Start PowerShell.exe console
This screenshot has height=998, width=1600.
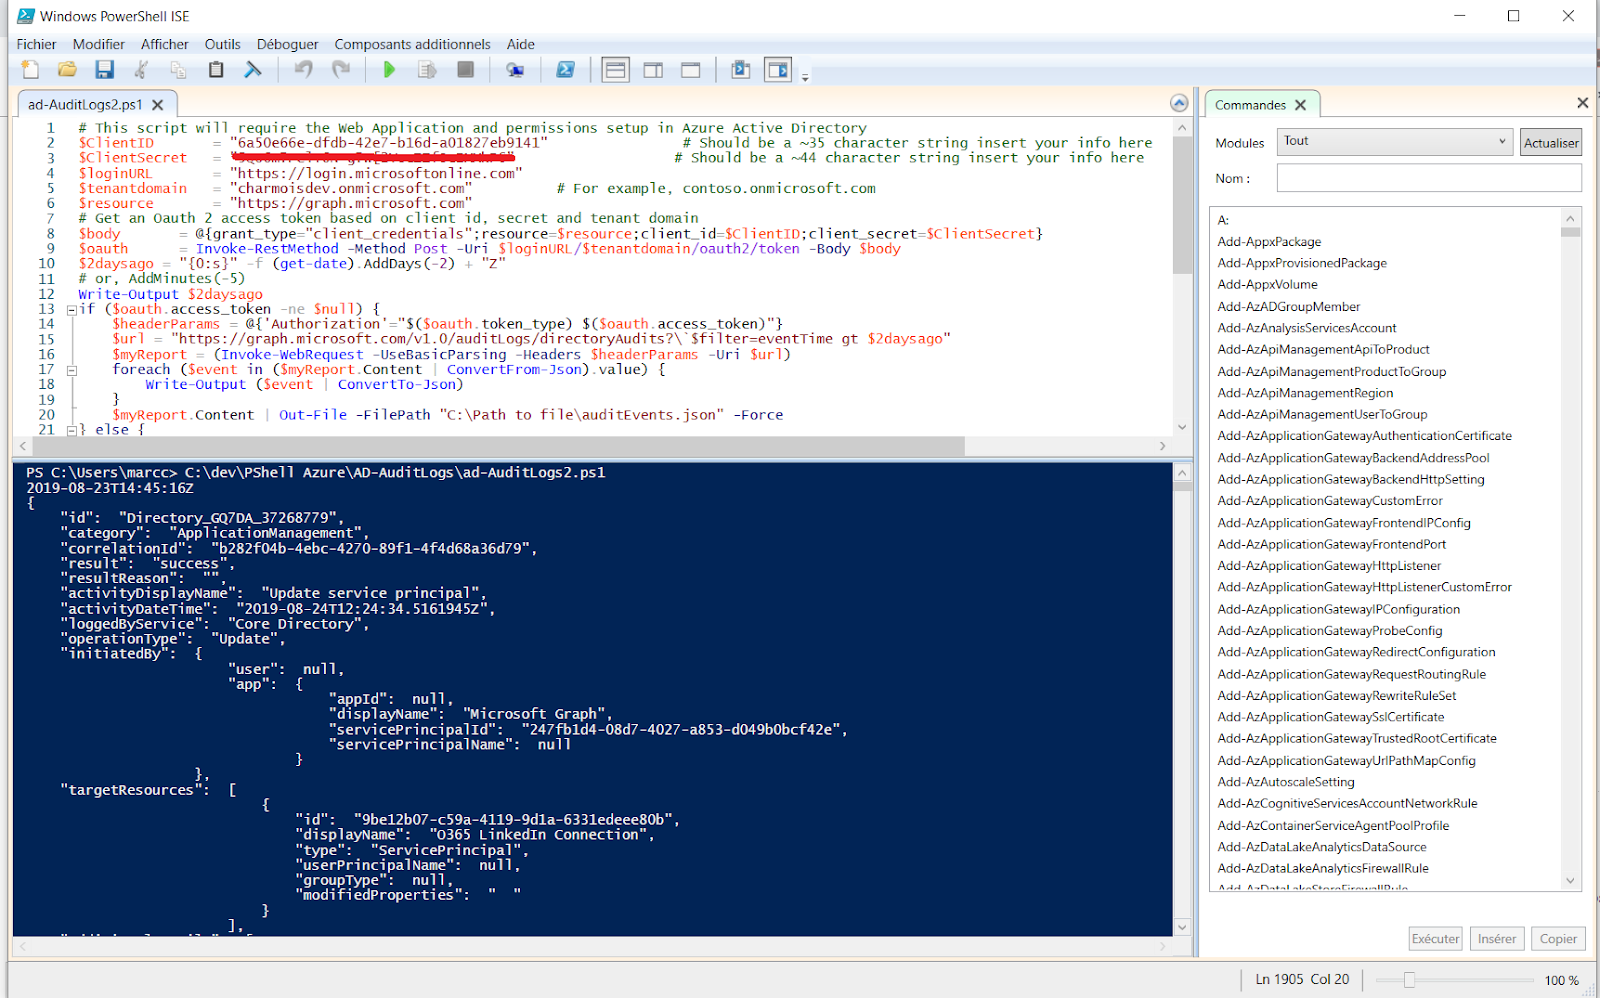tap(566, 69)
